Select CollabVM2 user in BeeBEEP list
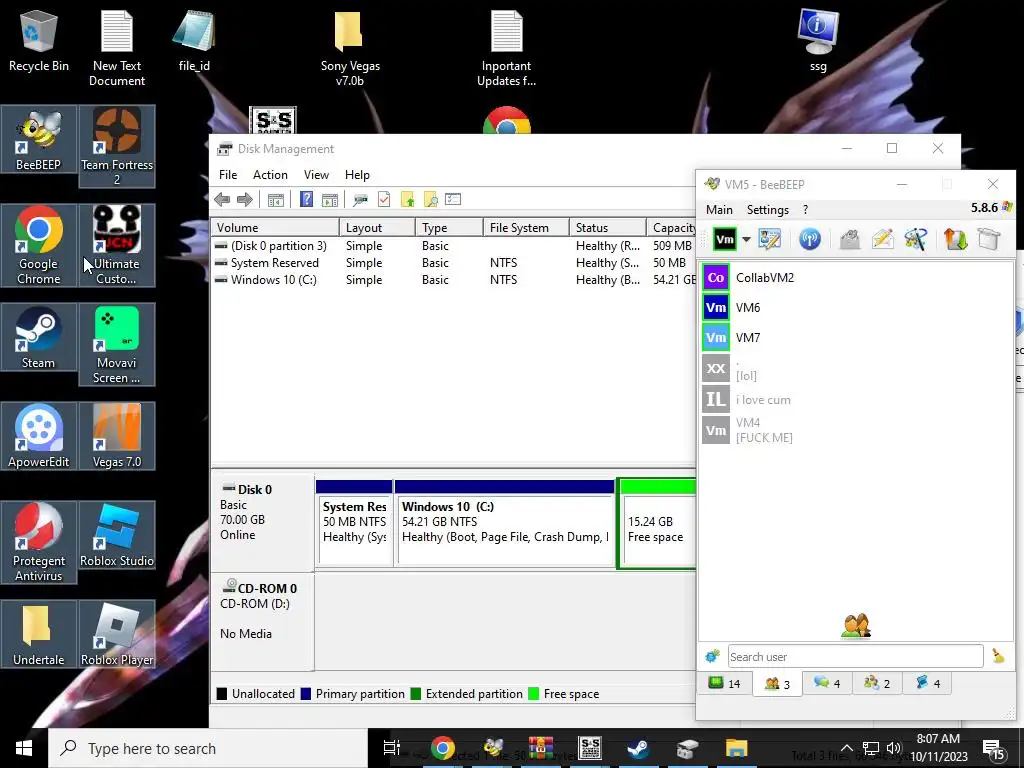1024x768 pixels. click(856, 278)
